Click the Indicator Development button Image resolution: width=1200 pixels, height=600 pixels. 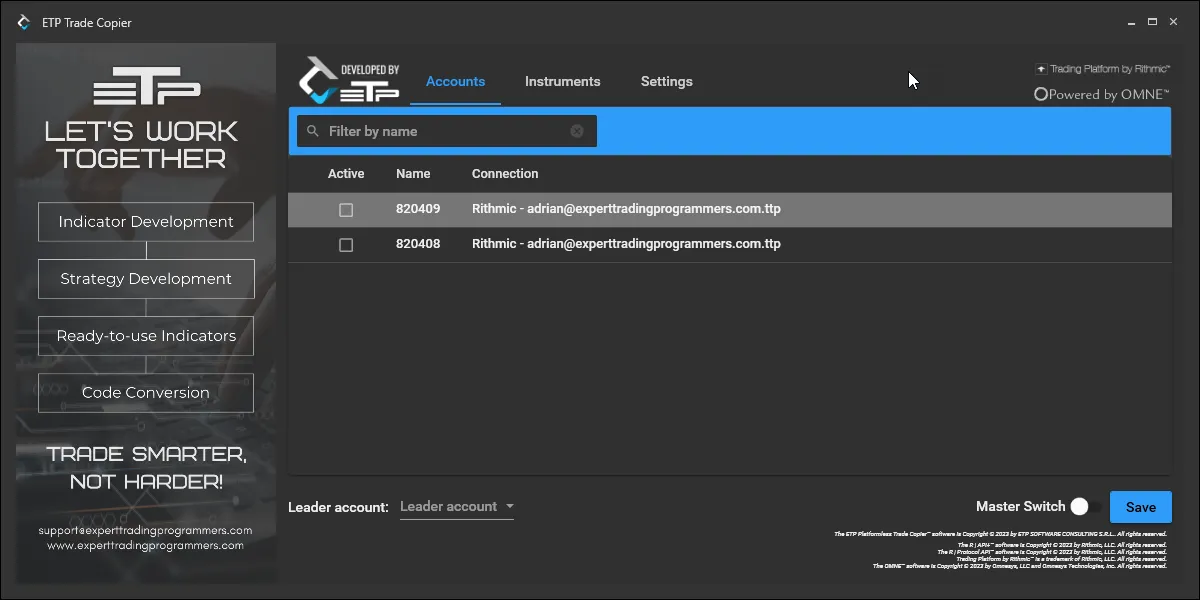tap(146, 222)
